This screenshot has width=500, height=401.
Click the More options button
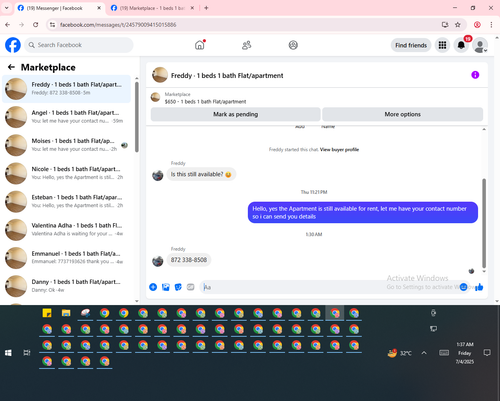pos(403,114)
